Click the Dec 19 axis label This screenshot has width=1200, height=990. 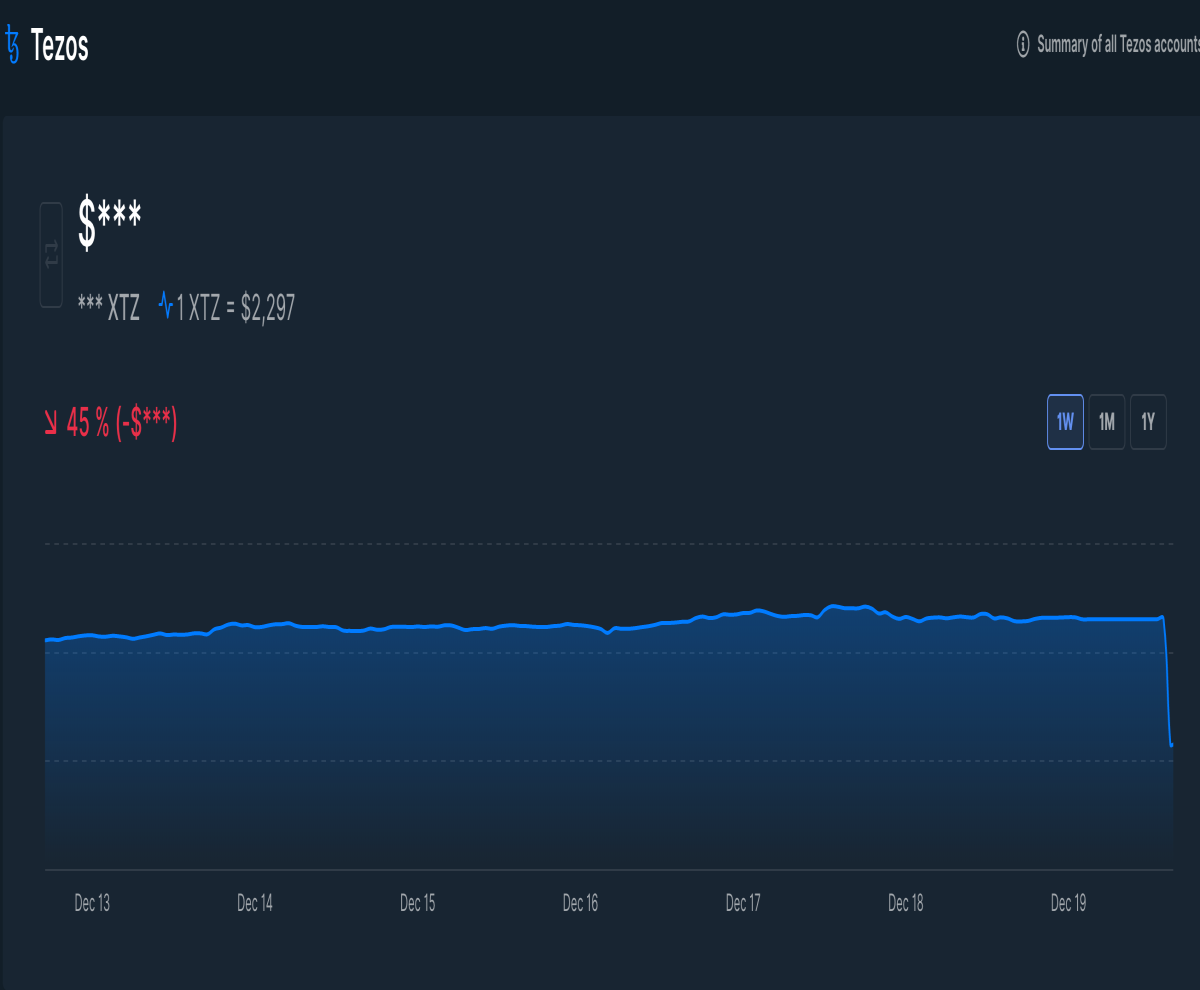coord(1068,903)
